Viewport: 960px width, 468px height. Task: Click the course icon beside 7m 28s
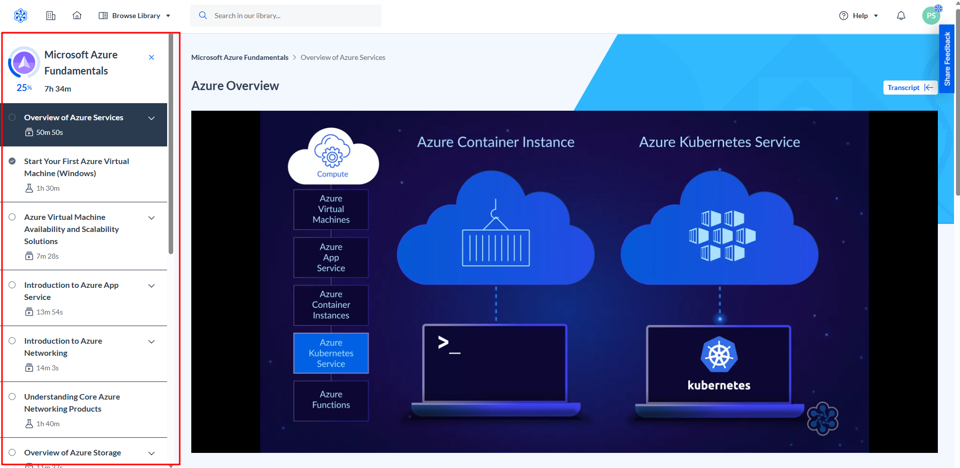28,256
